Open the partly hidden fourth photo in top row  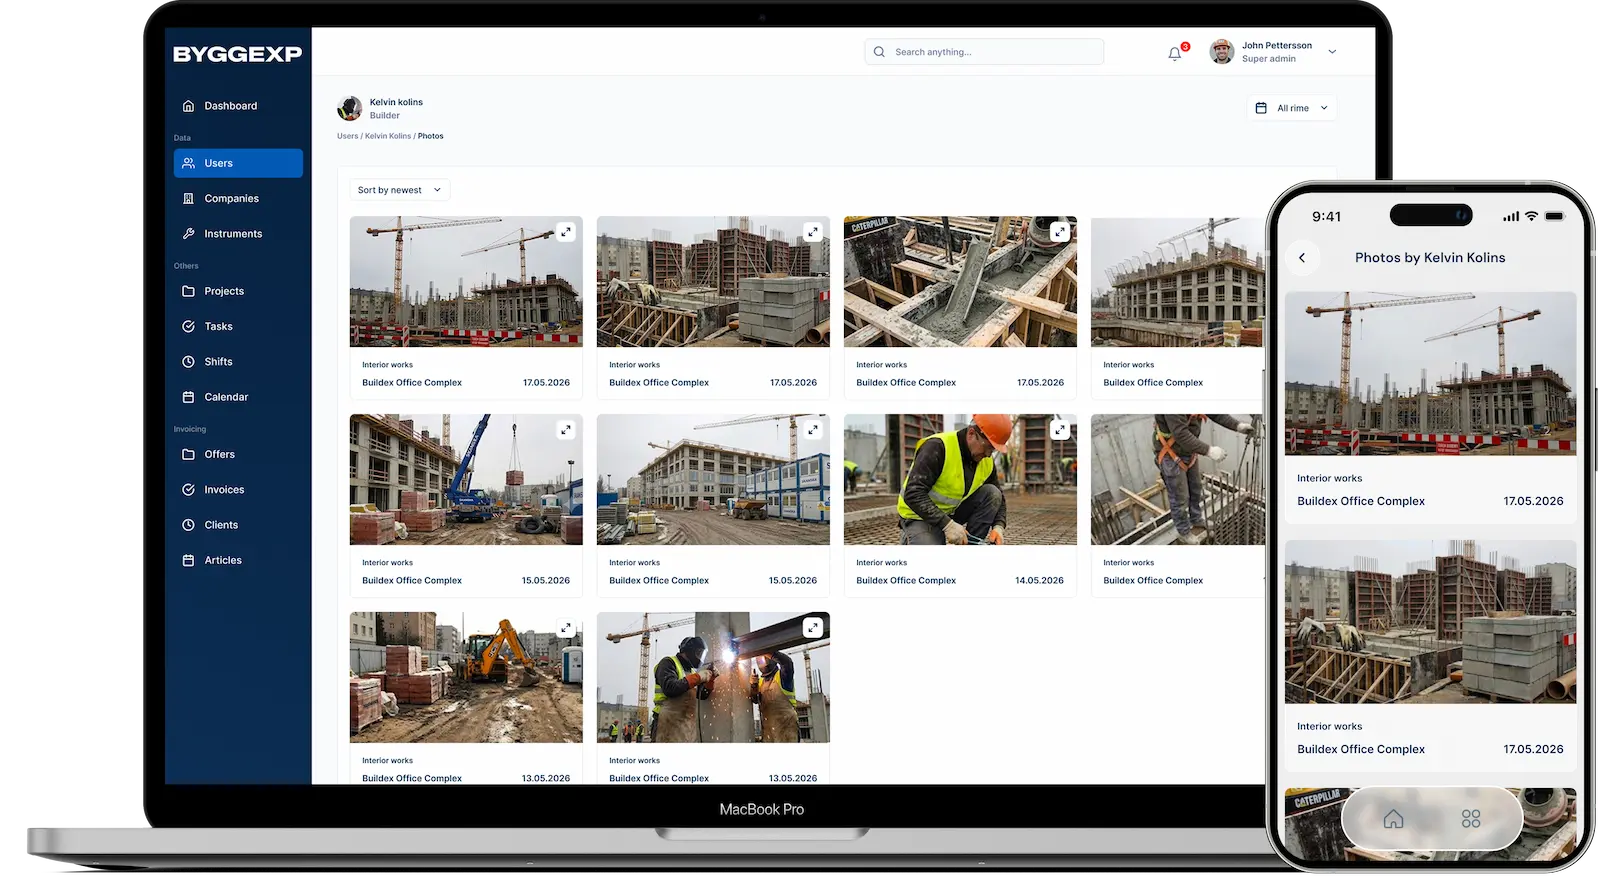[x=1178, y=282]
